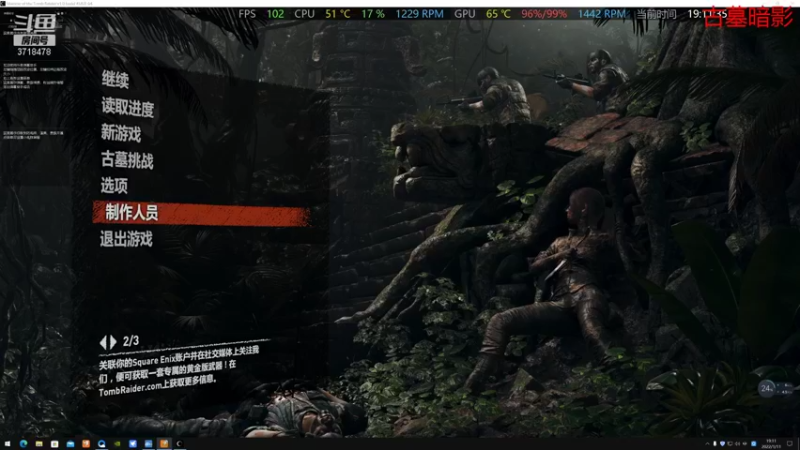Viewport: 800px width, 450px height.
Task: Select the highlighted 制作人员 credits entry
Action: pyautogui.click(x=201, y=213)
